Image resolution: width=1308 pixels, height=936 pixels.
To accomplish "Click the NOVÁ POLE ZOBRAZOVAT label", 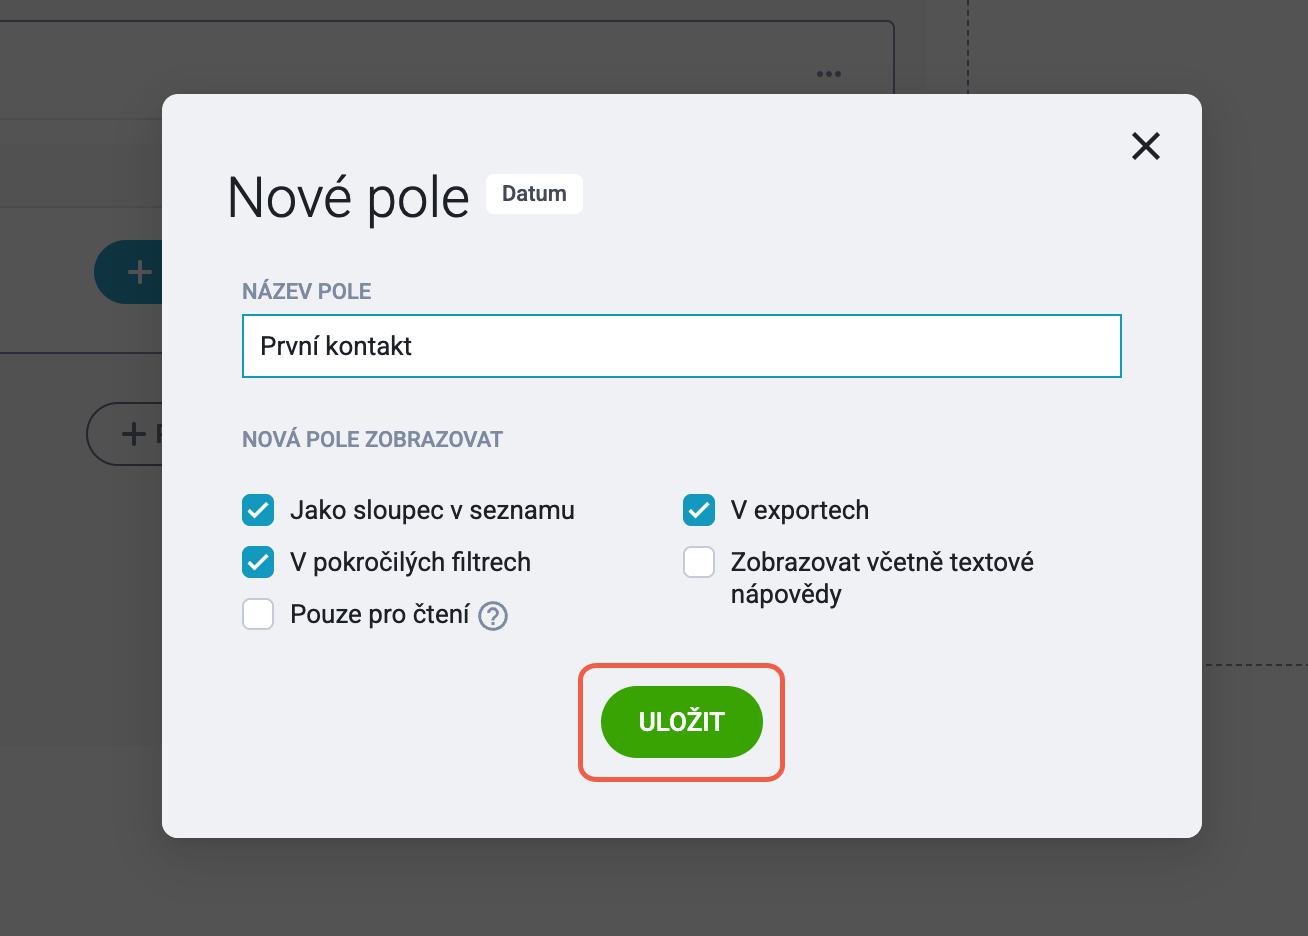I will tap(373, 439).
